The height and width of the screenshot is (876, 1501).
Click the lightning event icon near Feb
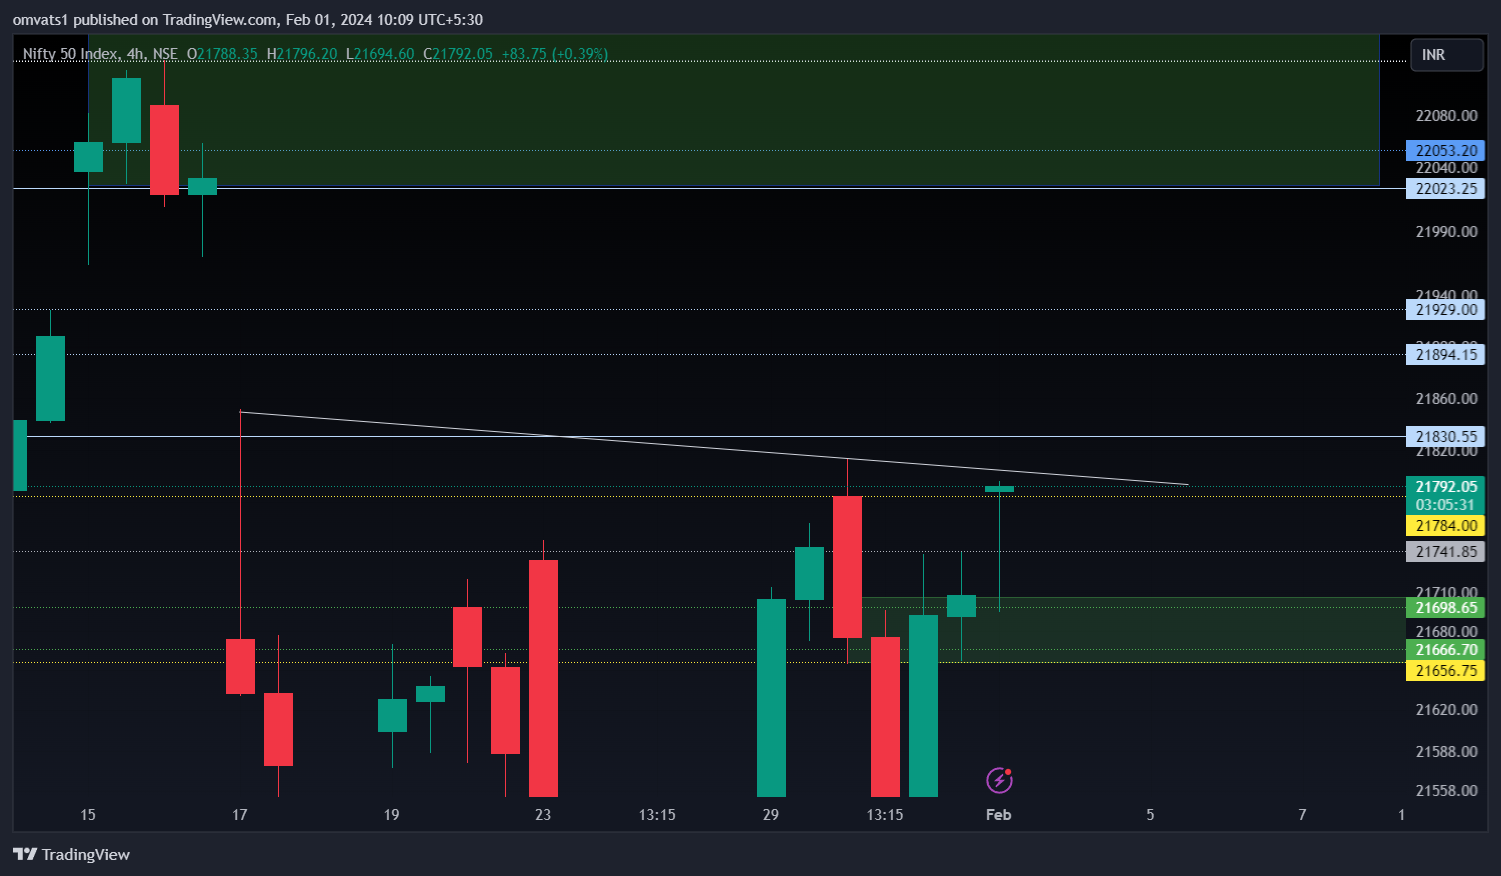[x=999, y=780]
